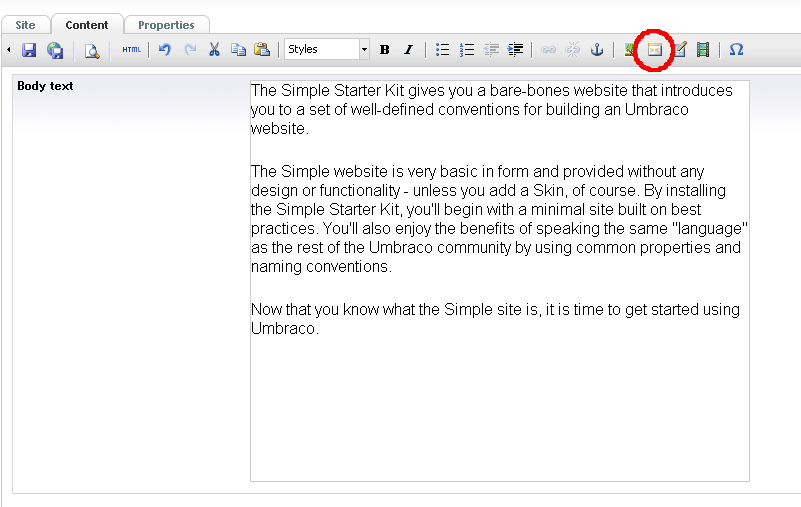
Task: Click the 'Body text' field label
Action: pyautogui.click(x=45, y=86)
